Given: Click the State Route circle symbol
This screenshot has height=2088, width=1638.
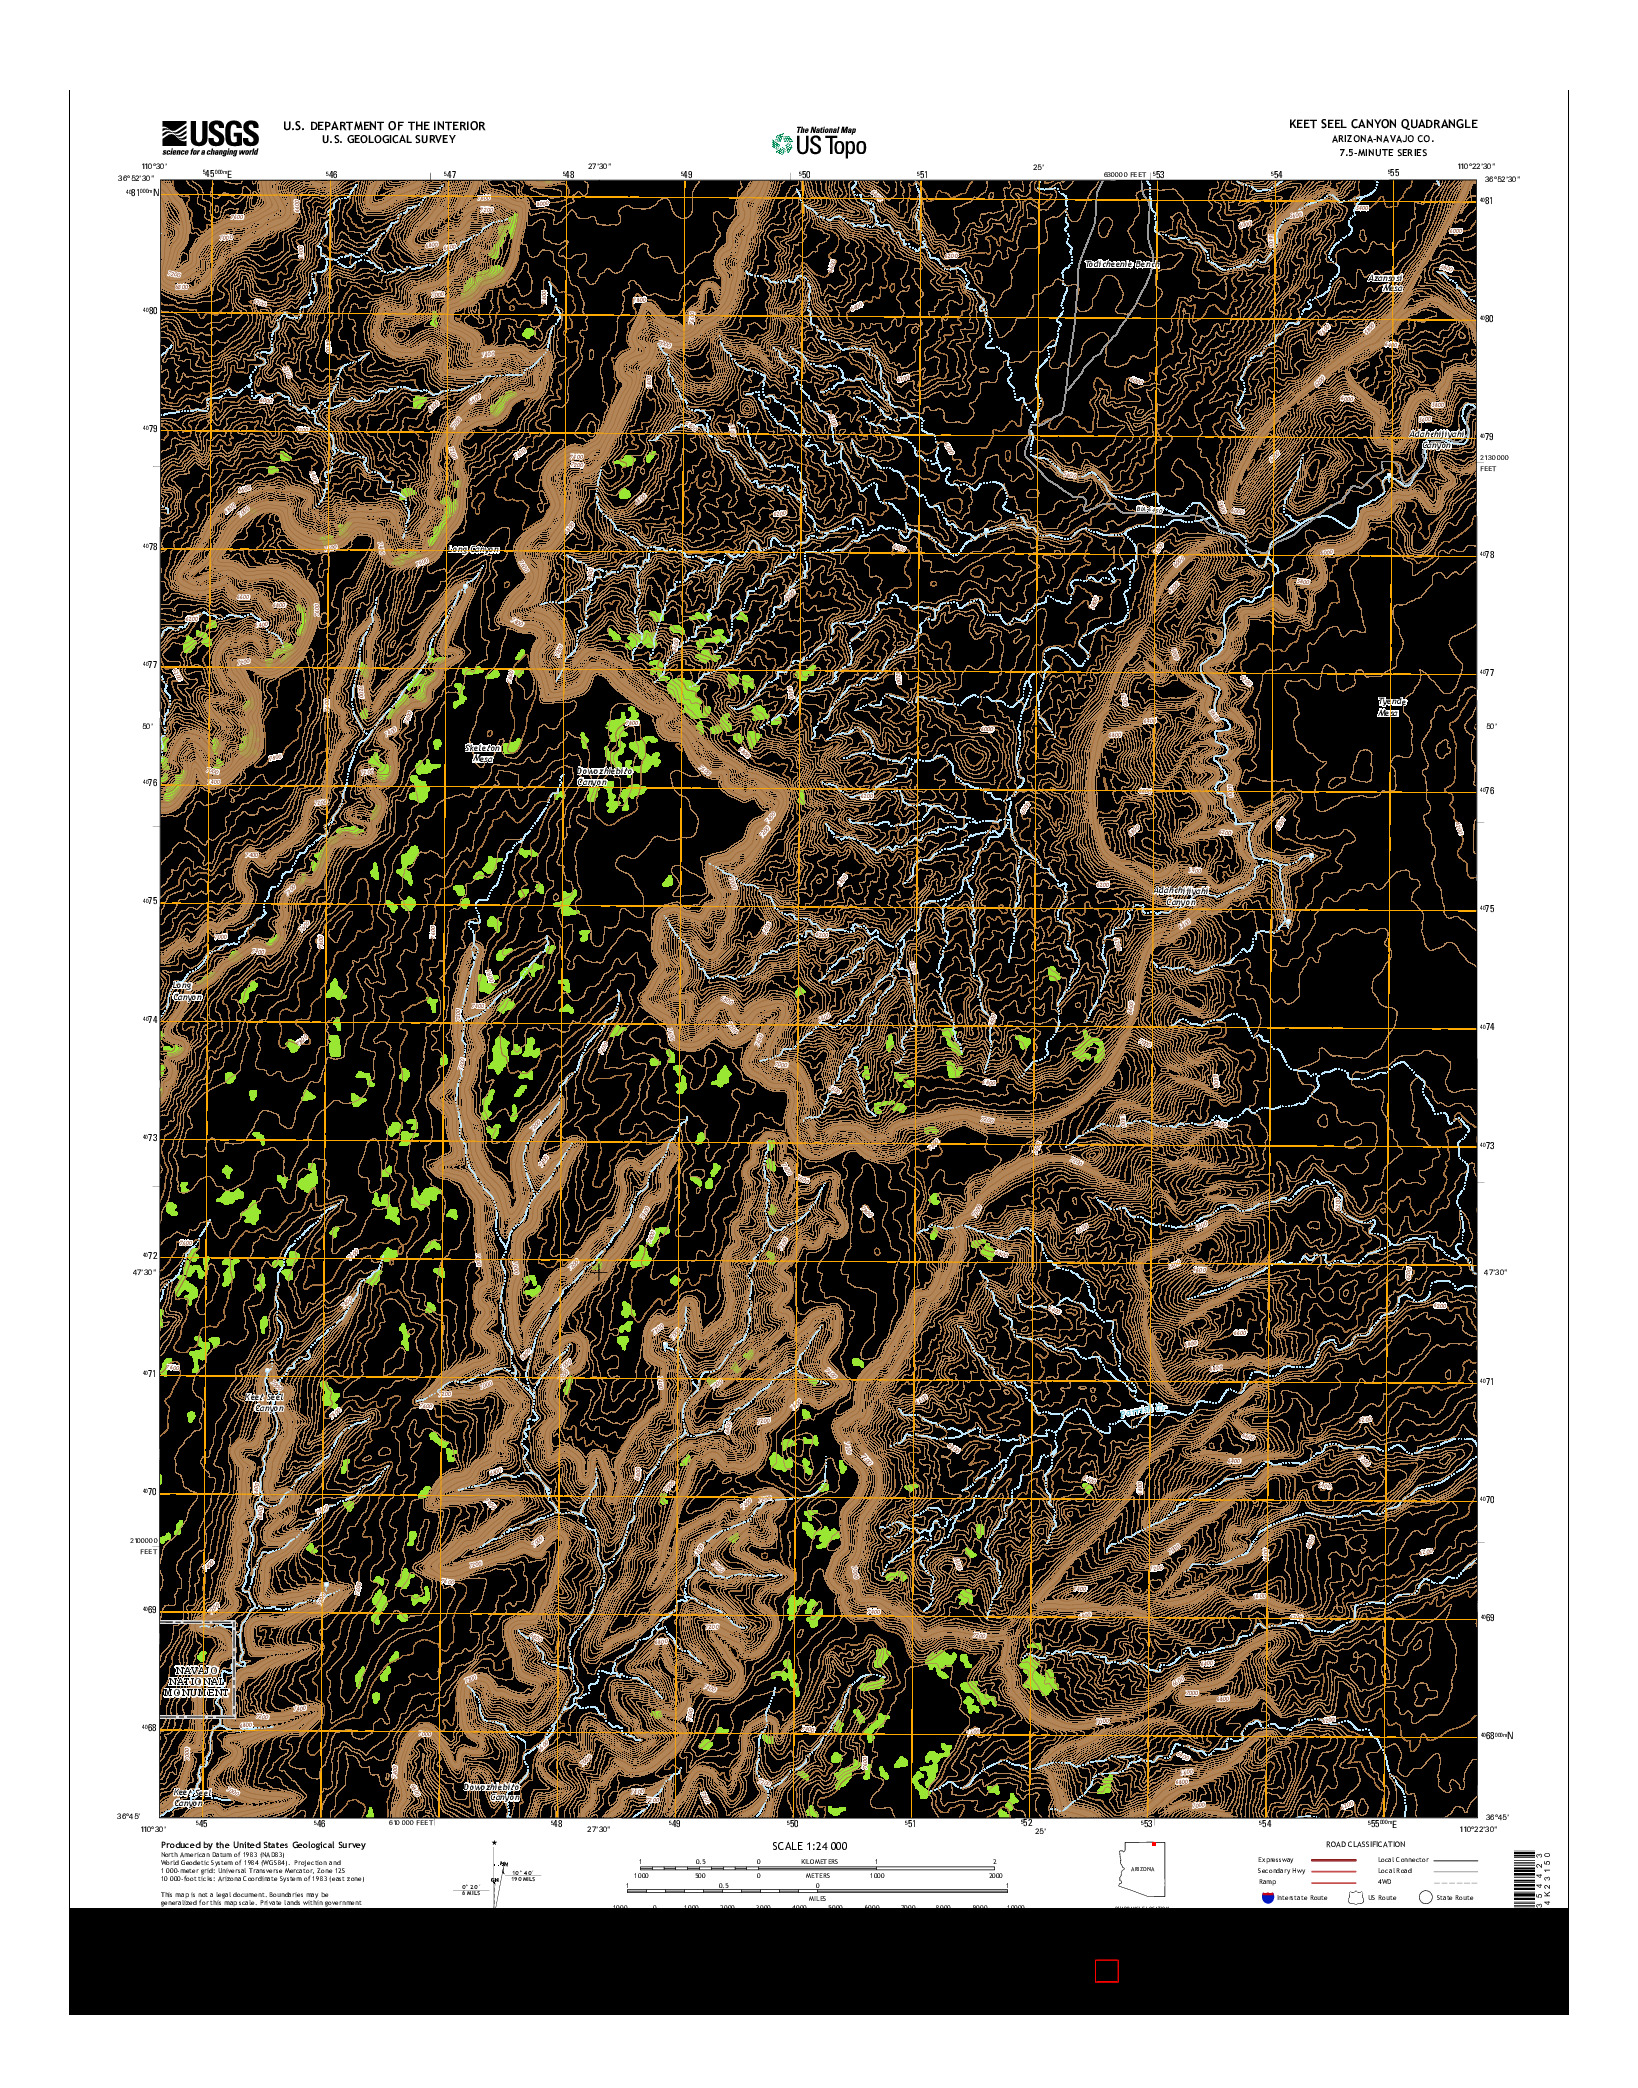Looking at the screenshot, I should click(x=1425, y=1897).
